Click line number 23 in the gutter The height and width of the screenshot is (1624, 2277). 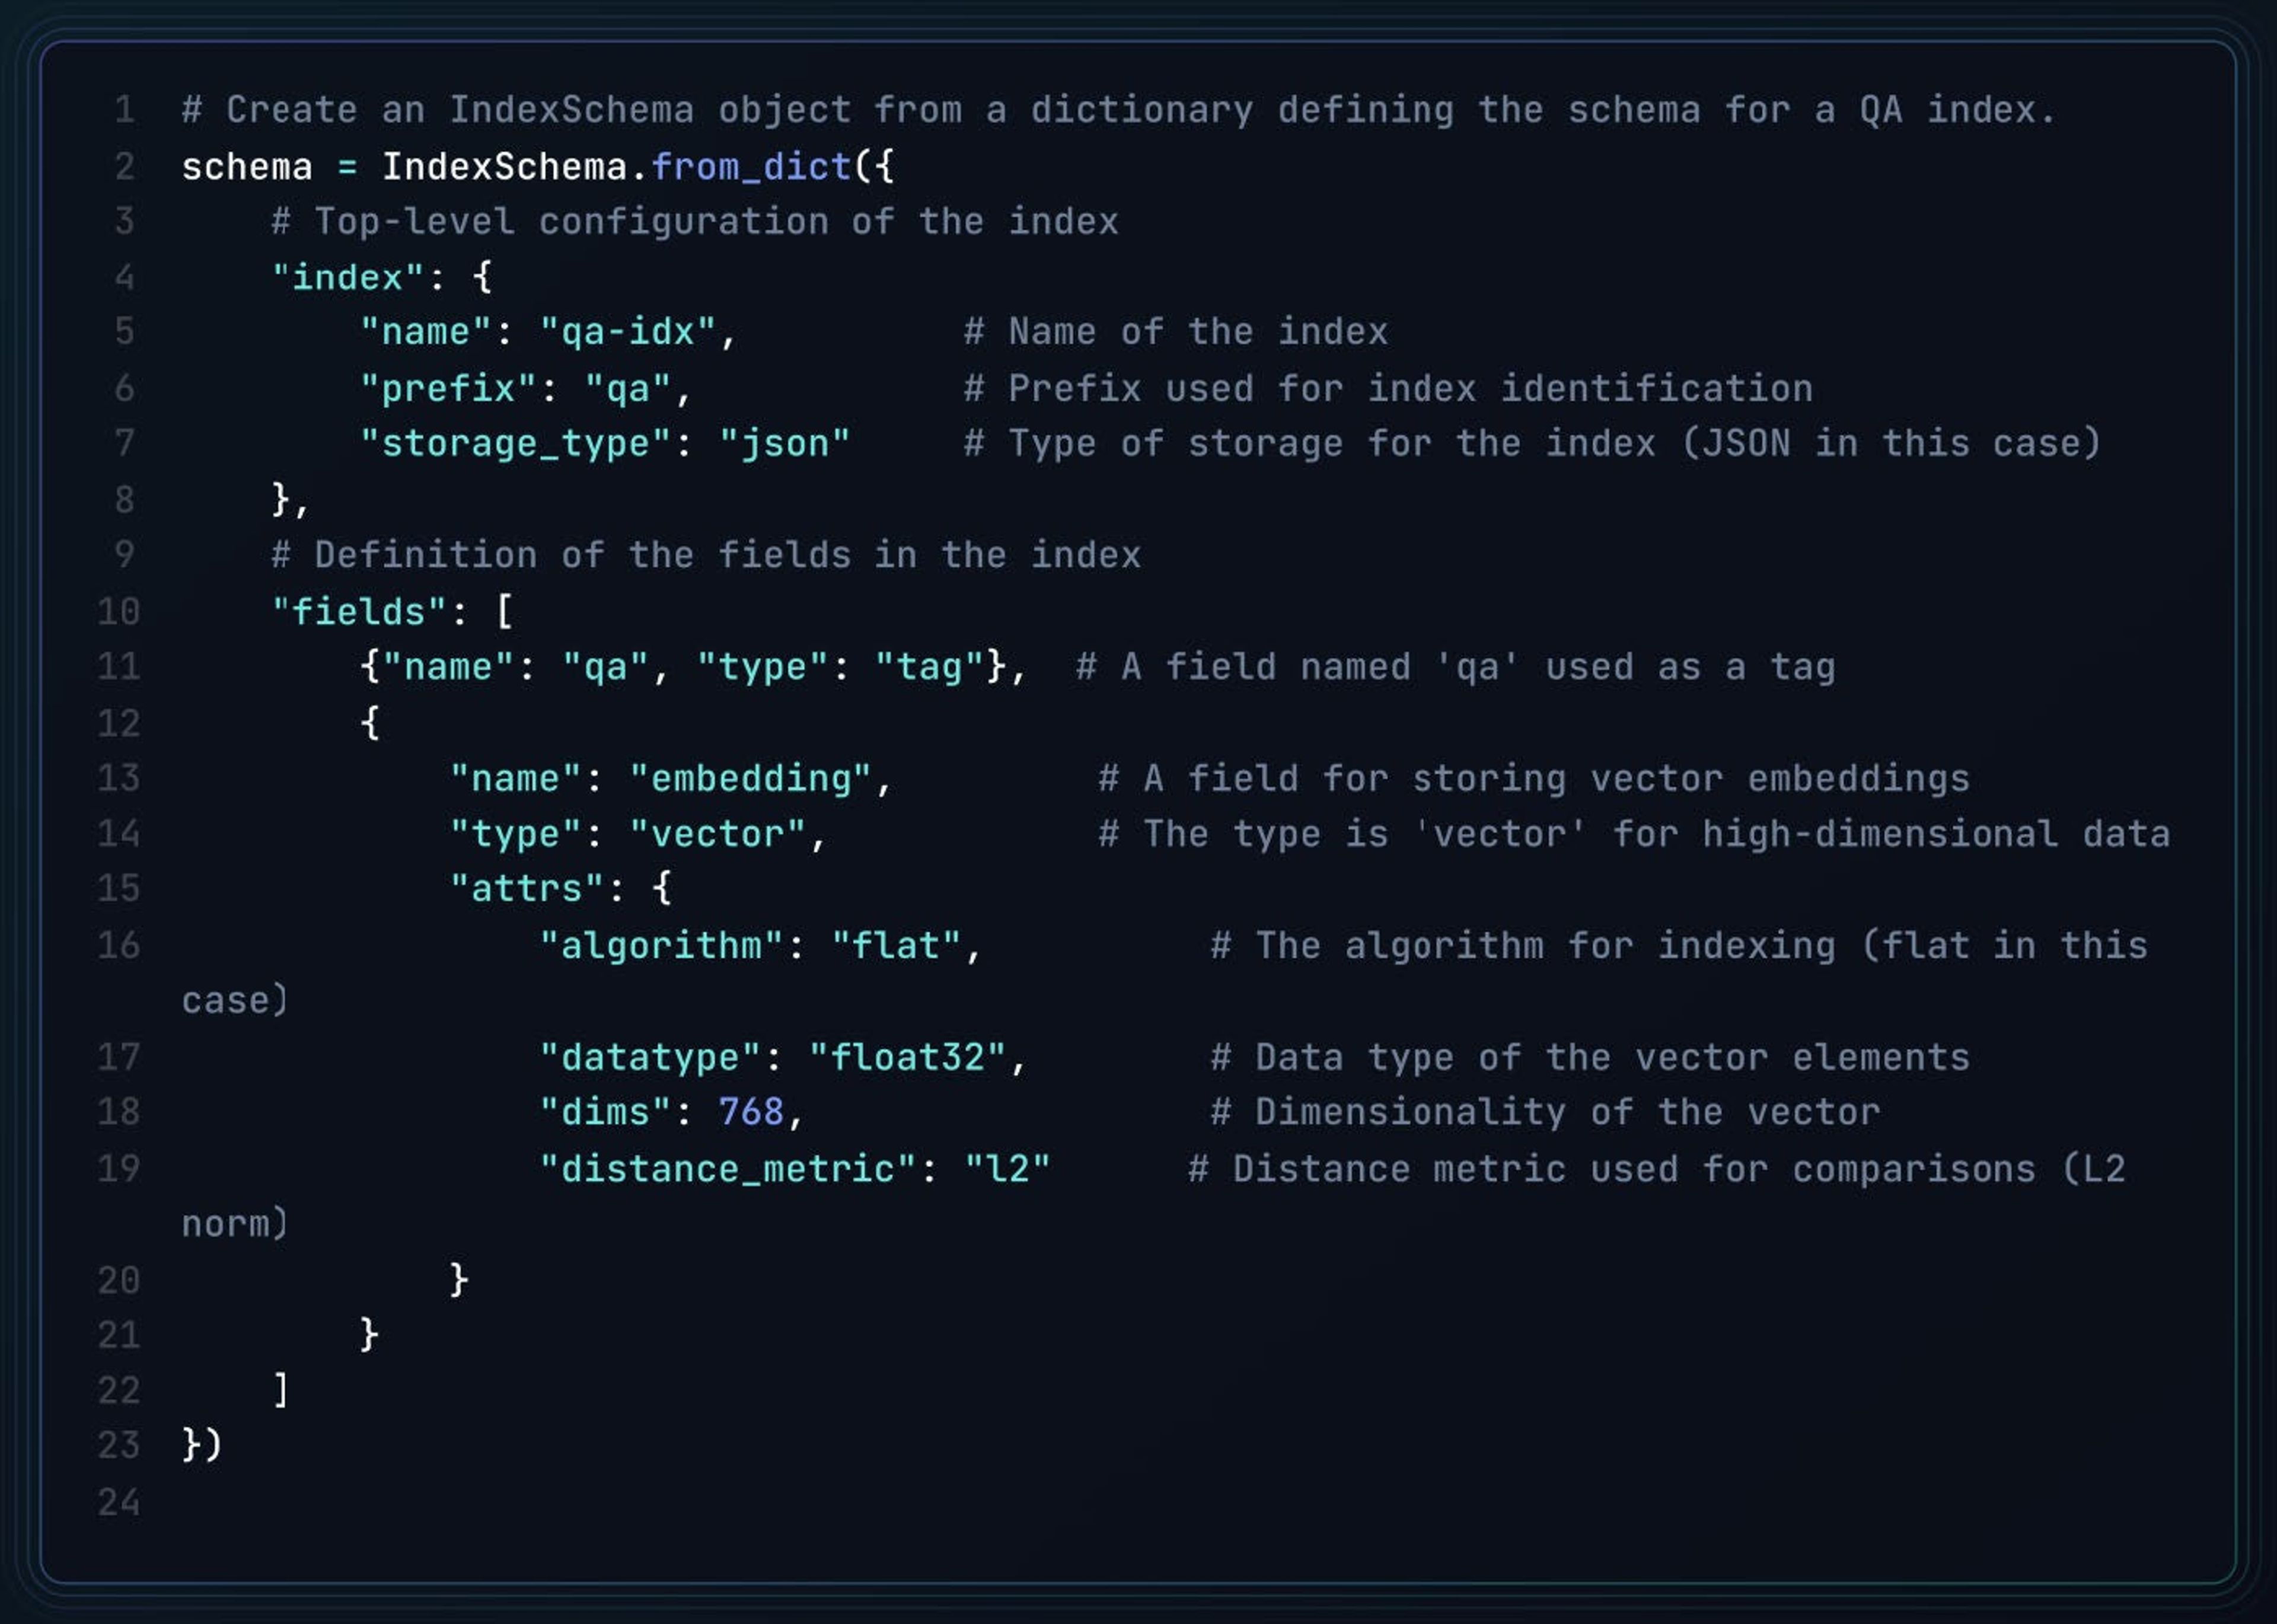119,1445
